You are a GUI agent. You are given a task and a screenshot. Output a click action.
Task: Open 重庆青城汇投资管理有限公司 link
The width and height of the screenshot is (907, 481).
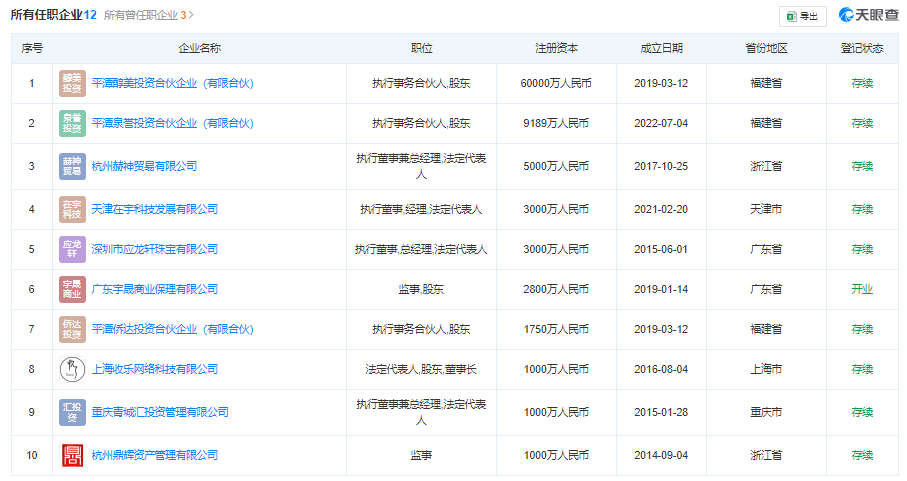click(x=160, y=412)
